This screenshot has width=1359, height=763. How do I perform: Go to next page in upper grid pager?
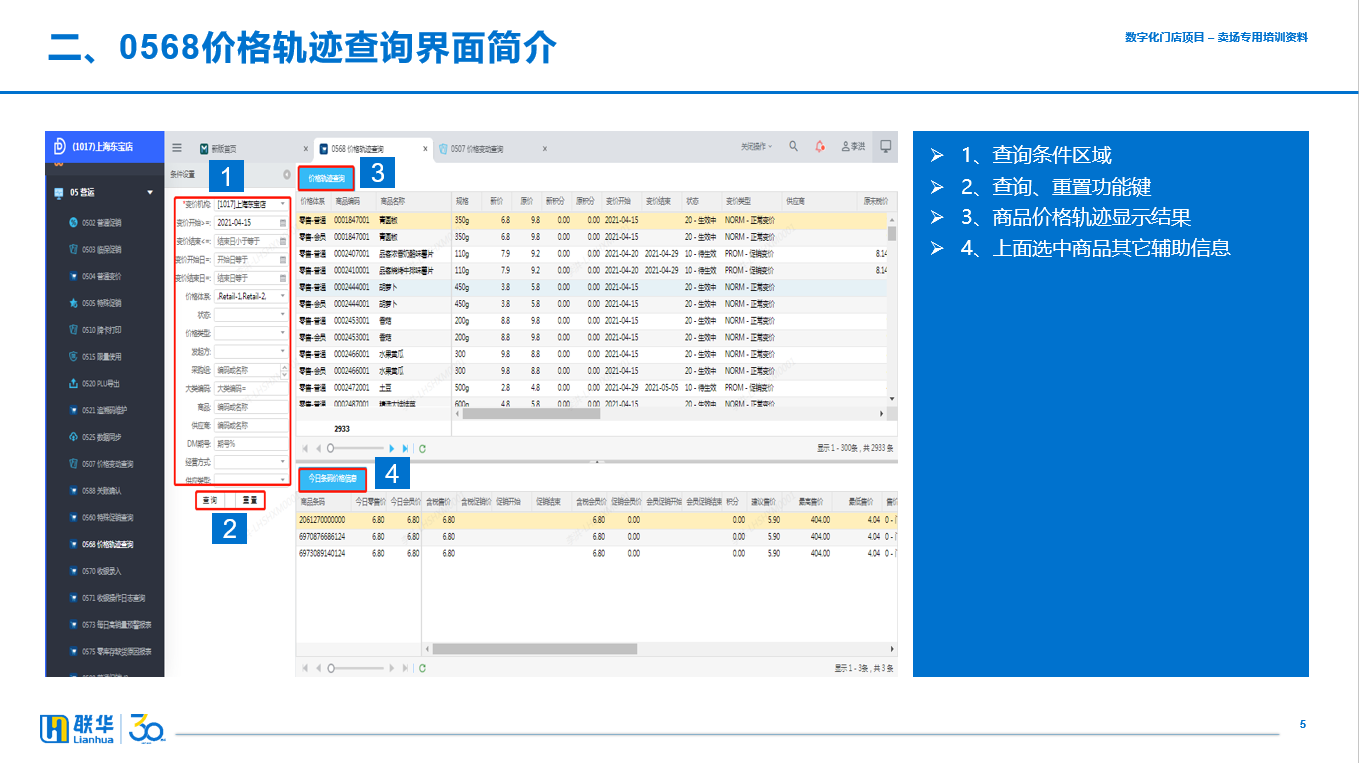[x=392, y=449]
